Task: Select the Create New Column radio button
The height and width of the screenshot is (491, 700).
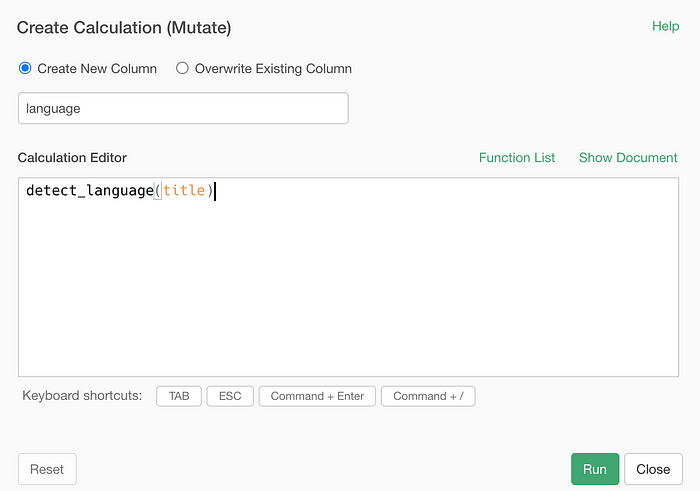Action: coord(25,68)
